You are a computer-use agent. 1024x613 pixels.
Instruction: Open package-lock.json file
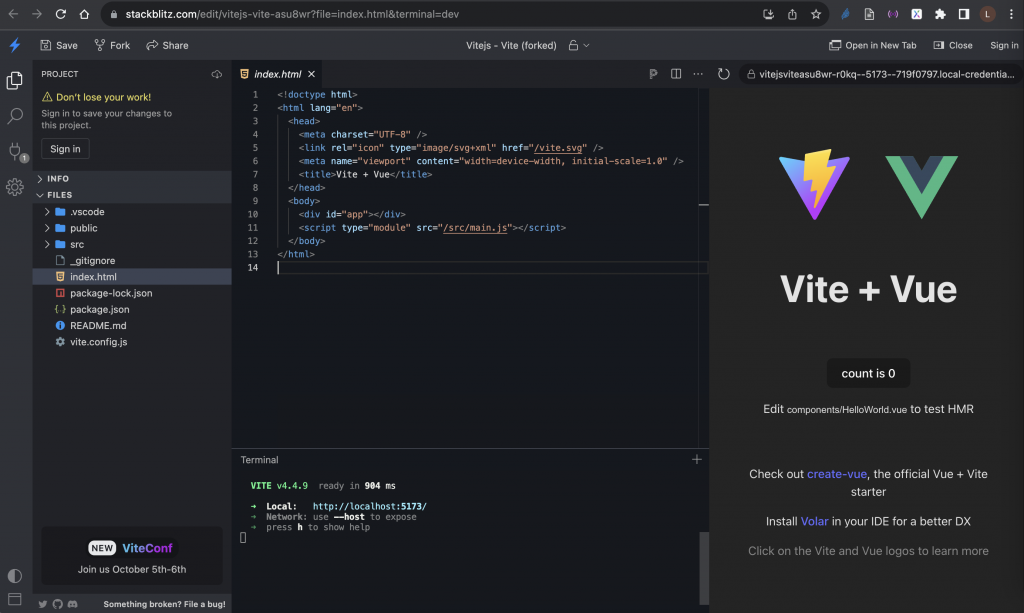[x=132, y=293]
